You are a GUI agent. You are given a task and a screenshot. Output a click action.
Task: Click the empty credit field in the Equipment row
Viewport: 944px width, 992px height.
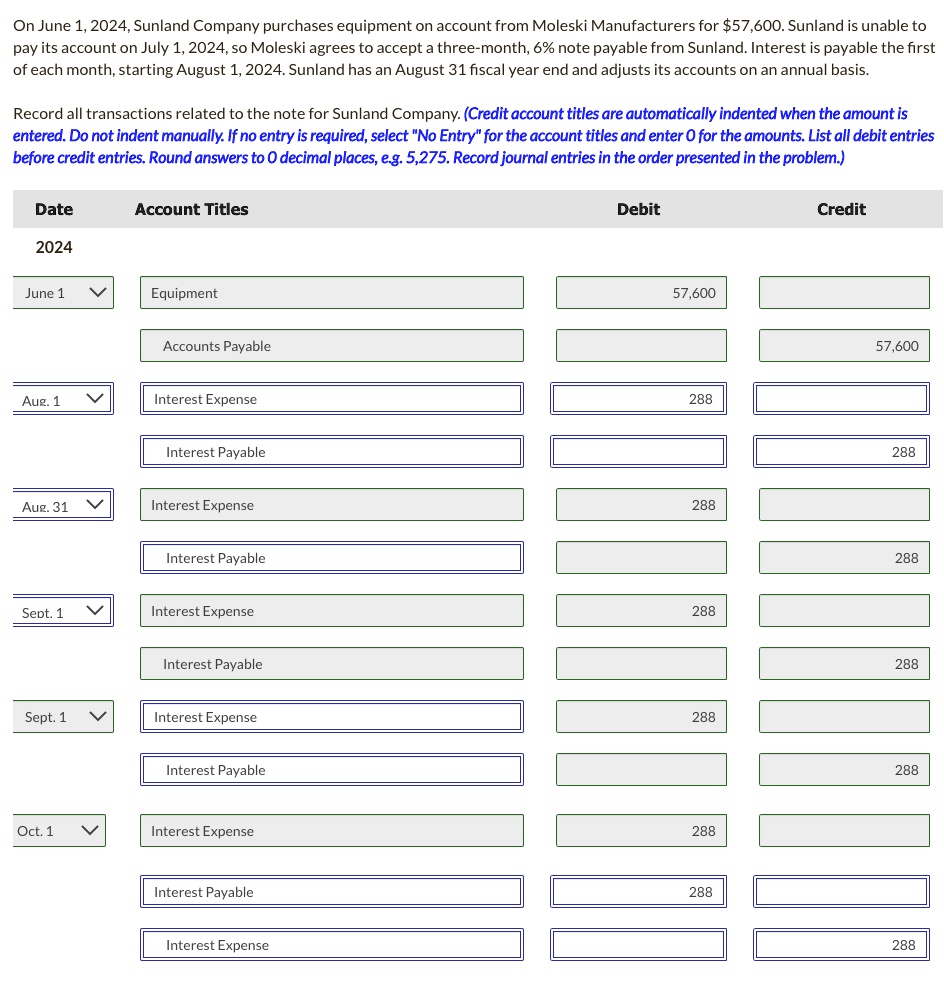click(844, 292)
